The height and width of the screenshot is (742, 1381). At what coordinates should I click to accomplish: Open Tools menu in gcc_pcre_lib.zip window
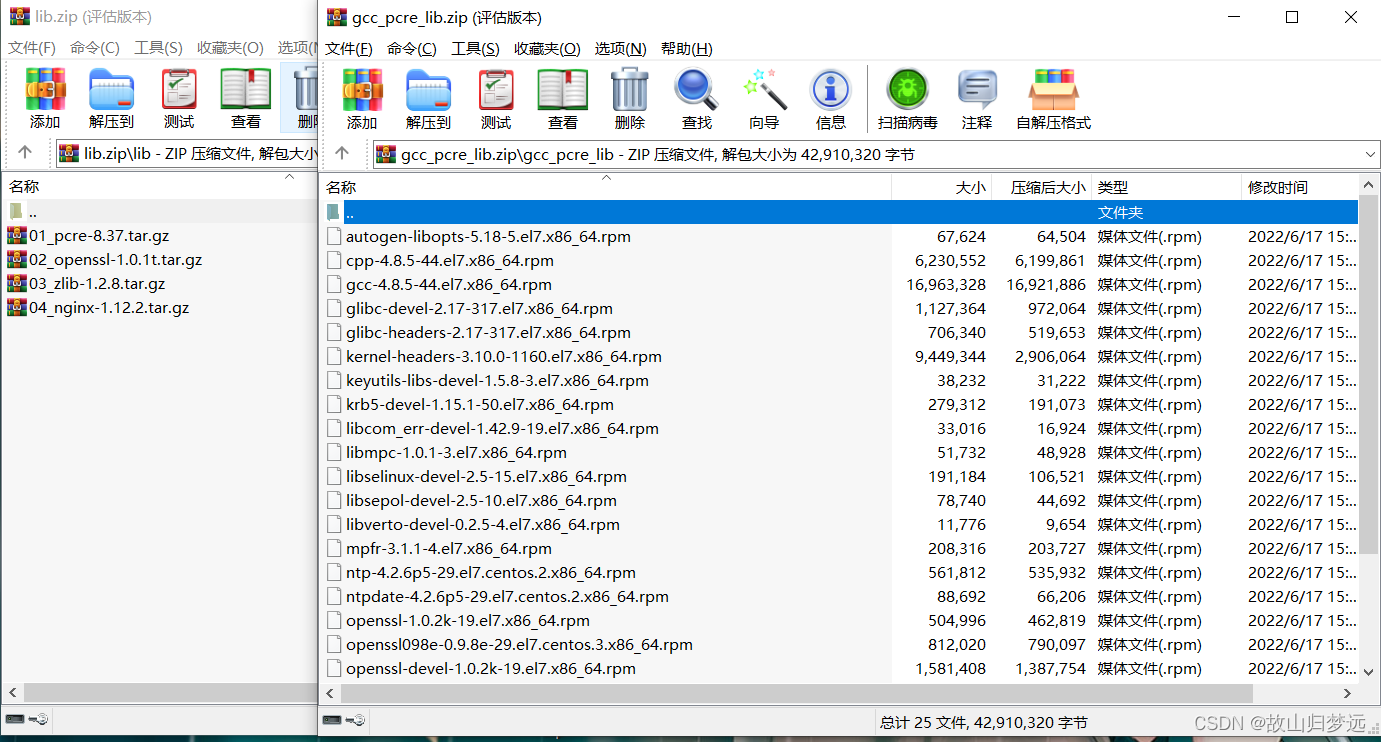[x=475, y=49]
